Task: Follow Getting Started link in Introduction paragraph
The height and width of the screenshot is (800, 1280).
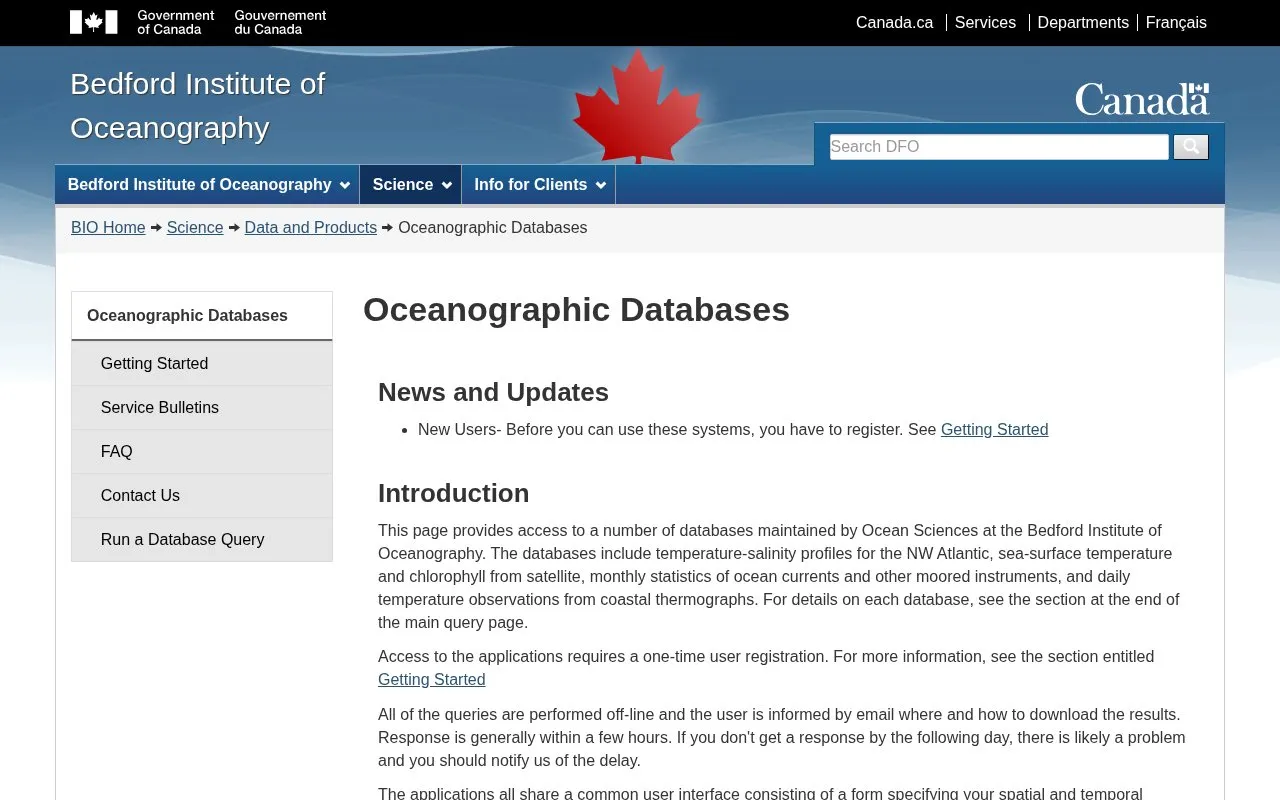Action: coord(432,680)
